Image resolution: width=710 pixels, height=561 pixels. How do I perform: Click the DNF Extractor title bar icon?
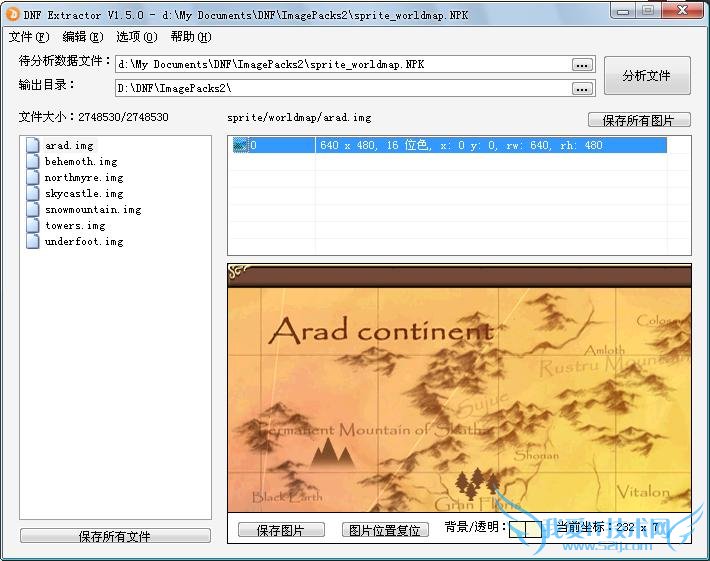(x=13, y=14)
